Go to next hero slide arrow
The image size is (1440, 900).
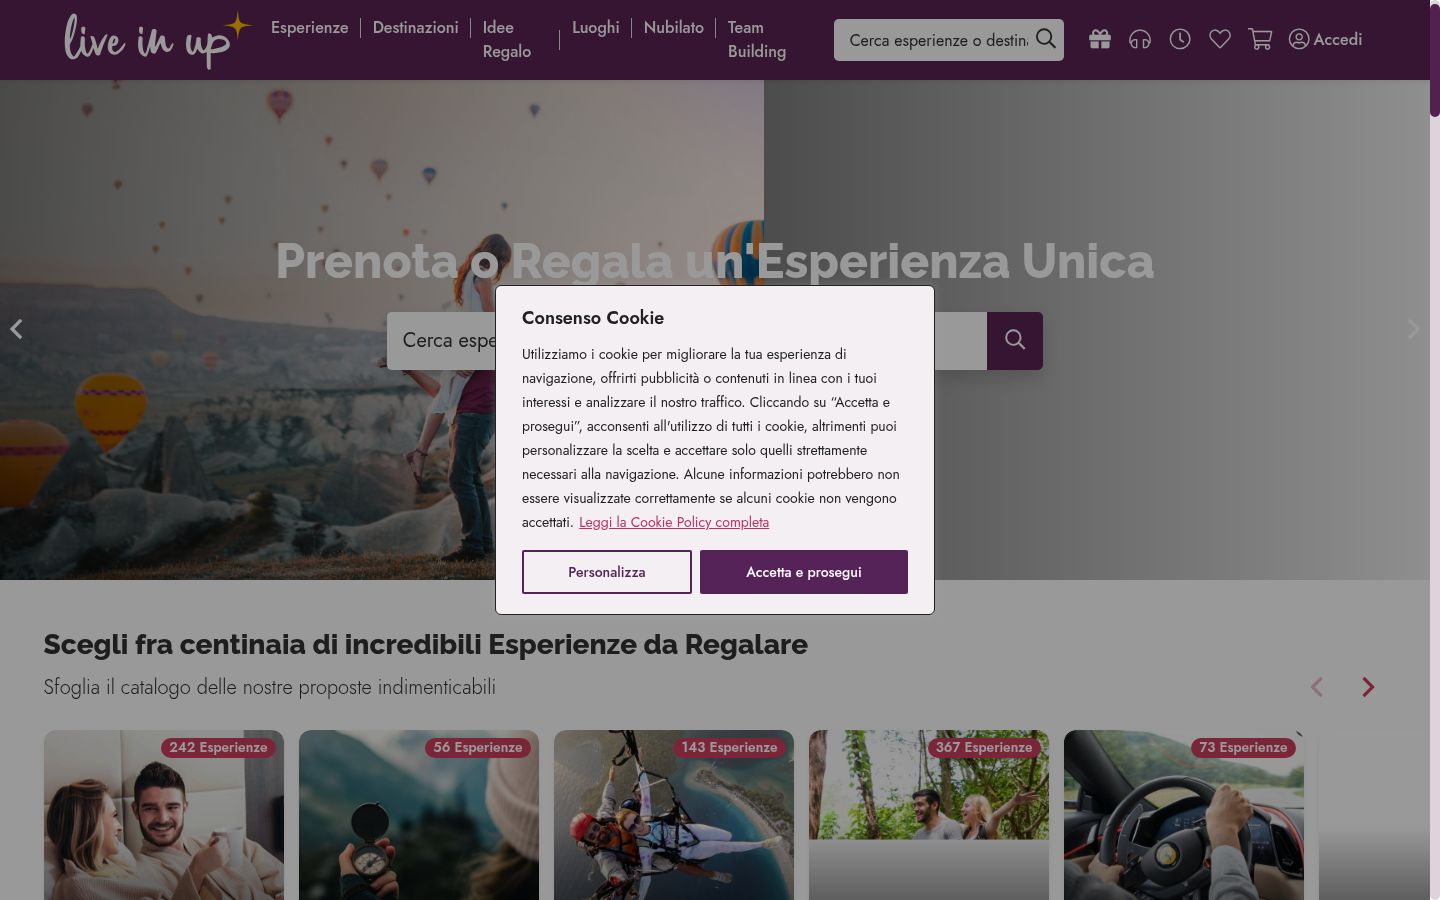pyautogui.click(x=1413, y=329)
